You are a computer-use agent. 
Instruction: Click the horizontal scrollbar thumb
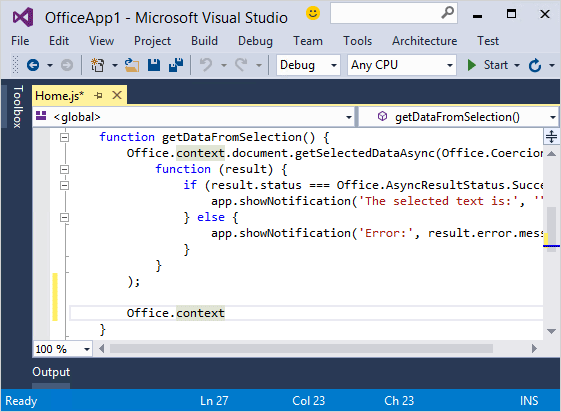click(301, 349)
